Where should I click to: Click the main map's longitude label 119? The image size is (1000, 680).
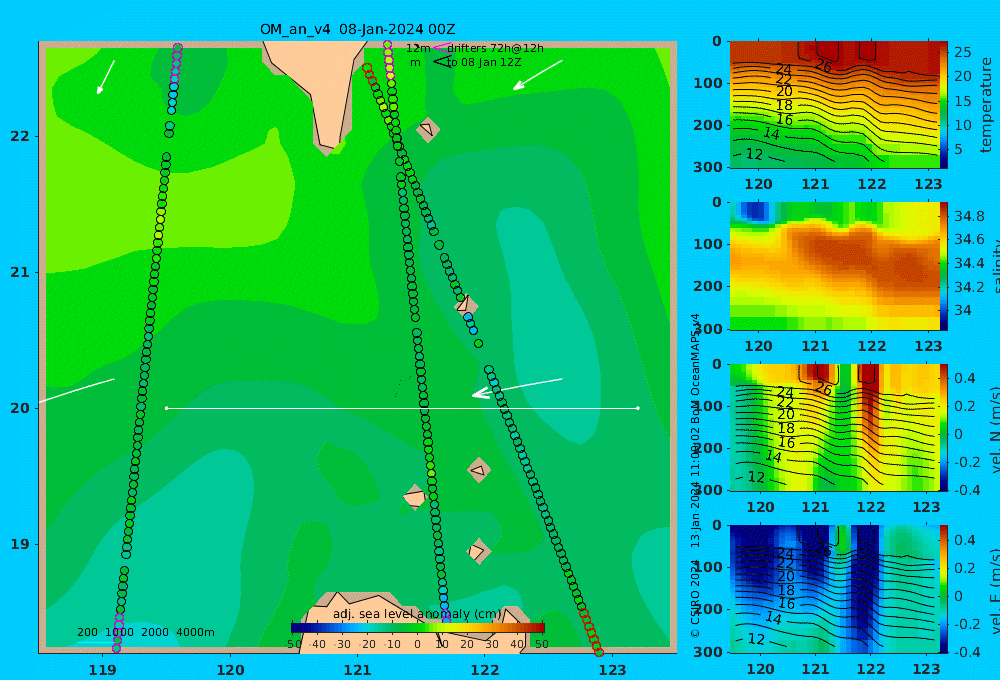pyautogui.click(x=103, y=670)
